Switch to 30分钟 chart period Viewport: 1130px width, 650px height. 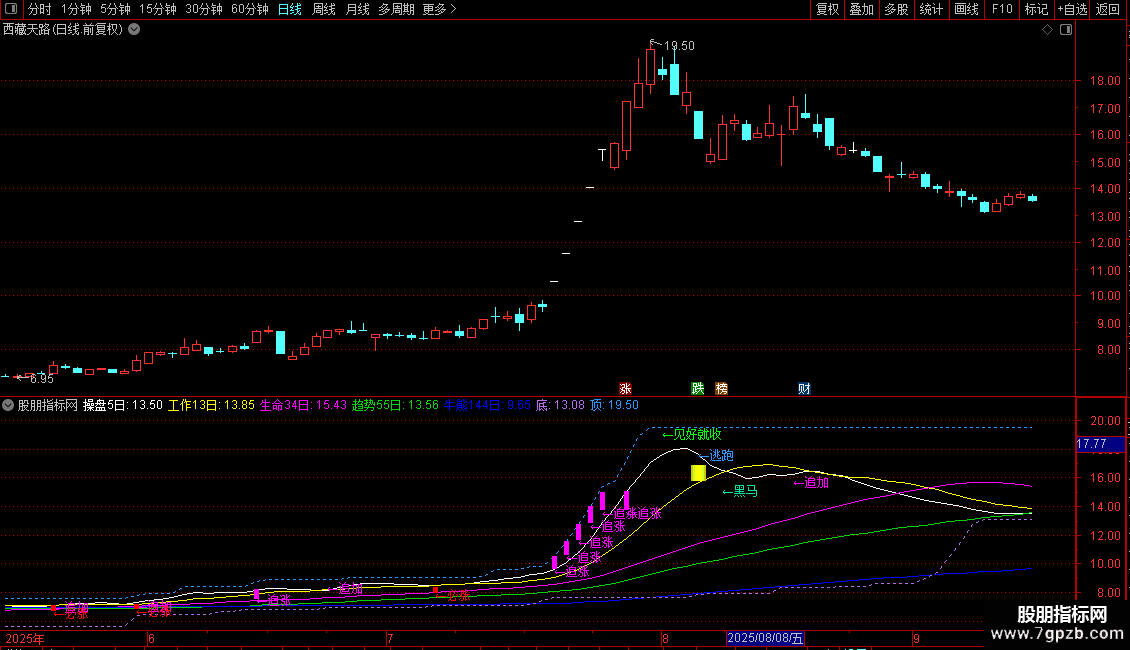click(x=204, y=9)
